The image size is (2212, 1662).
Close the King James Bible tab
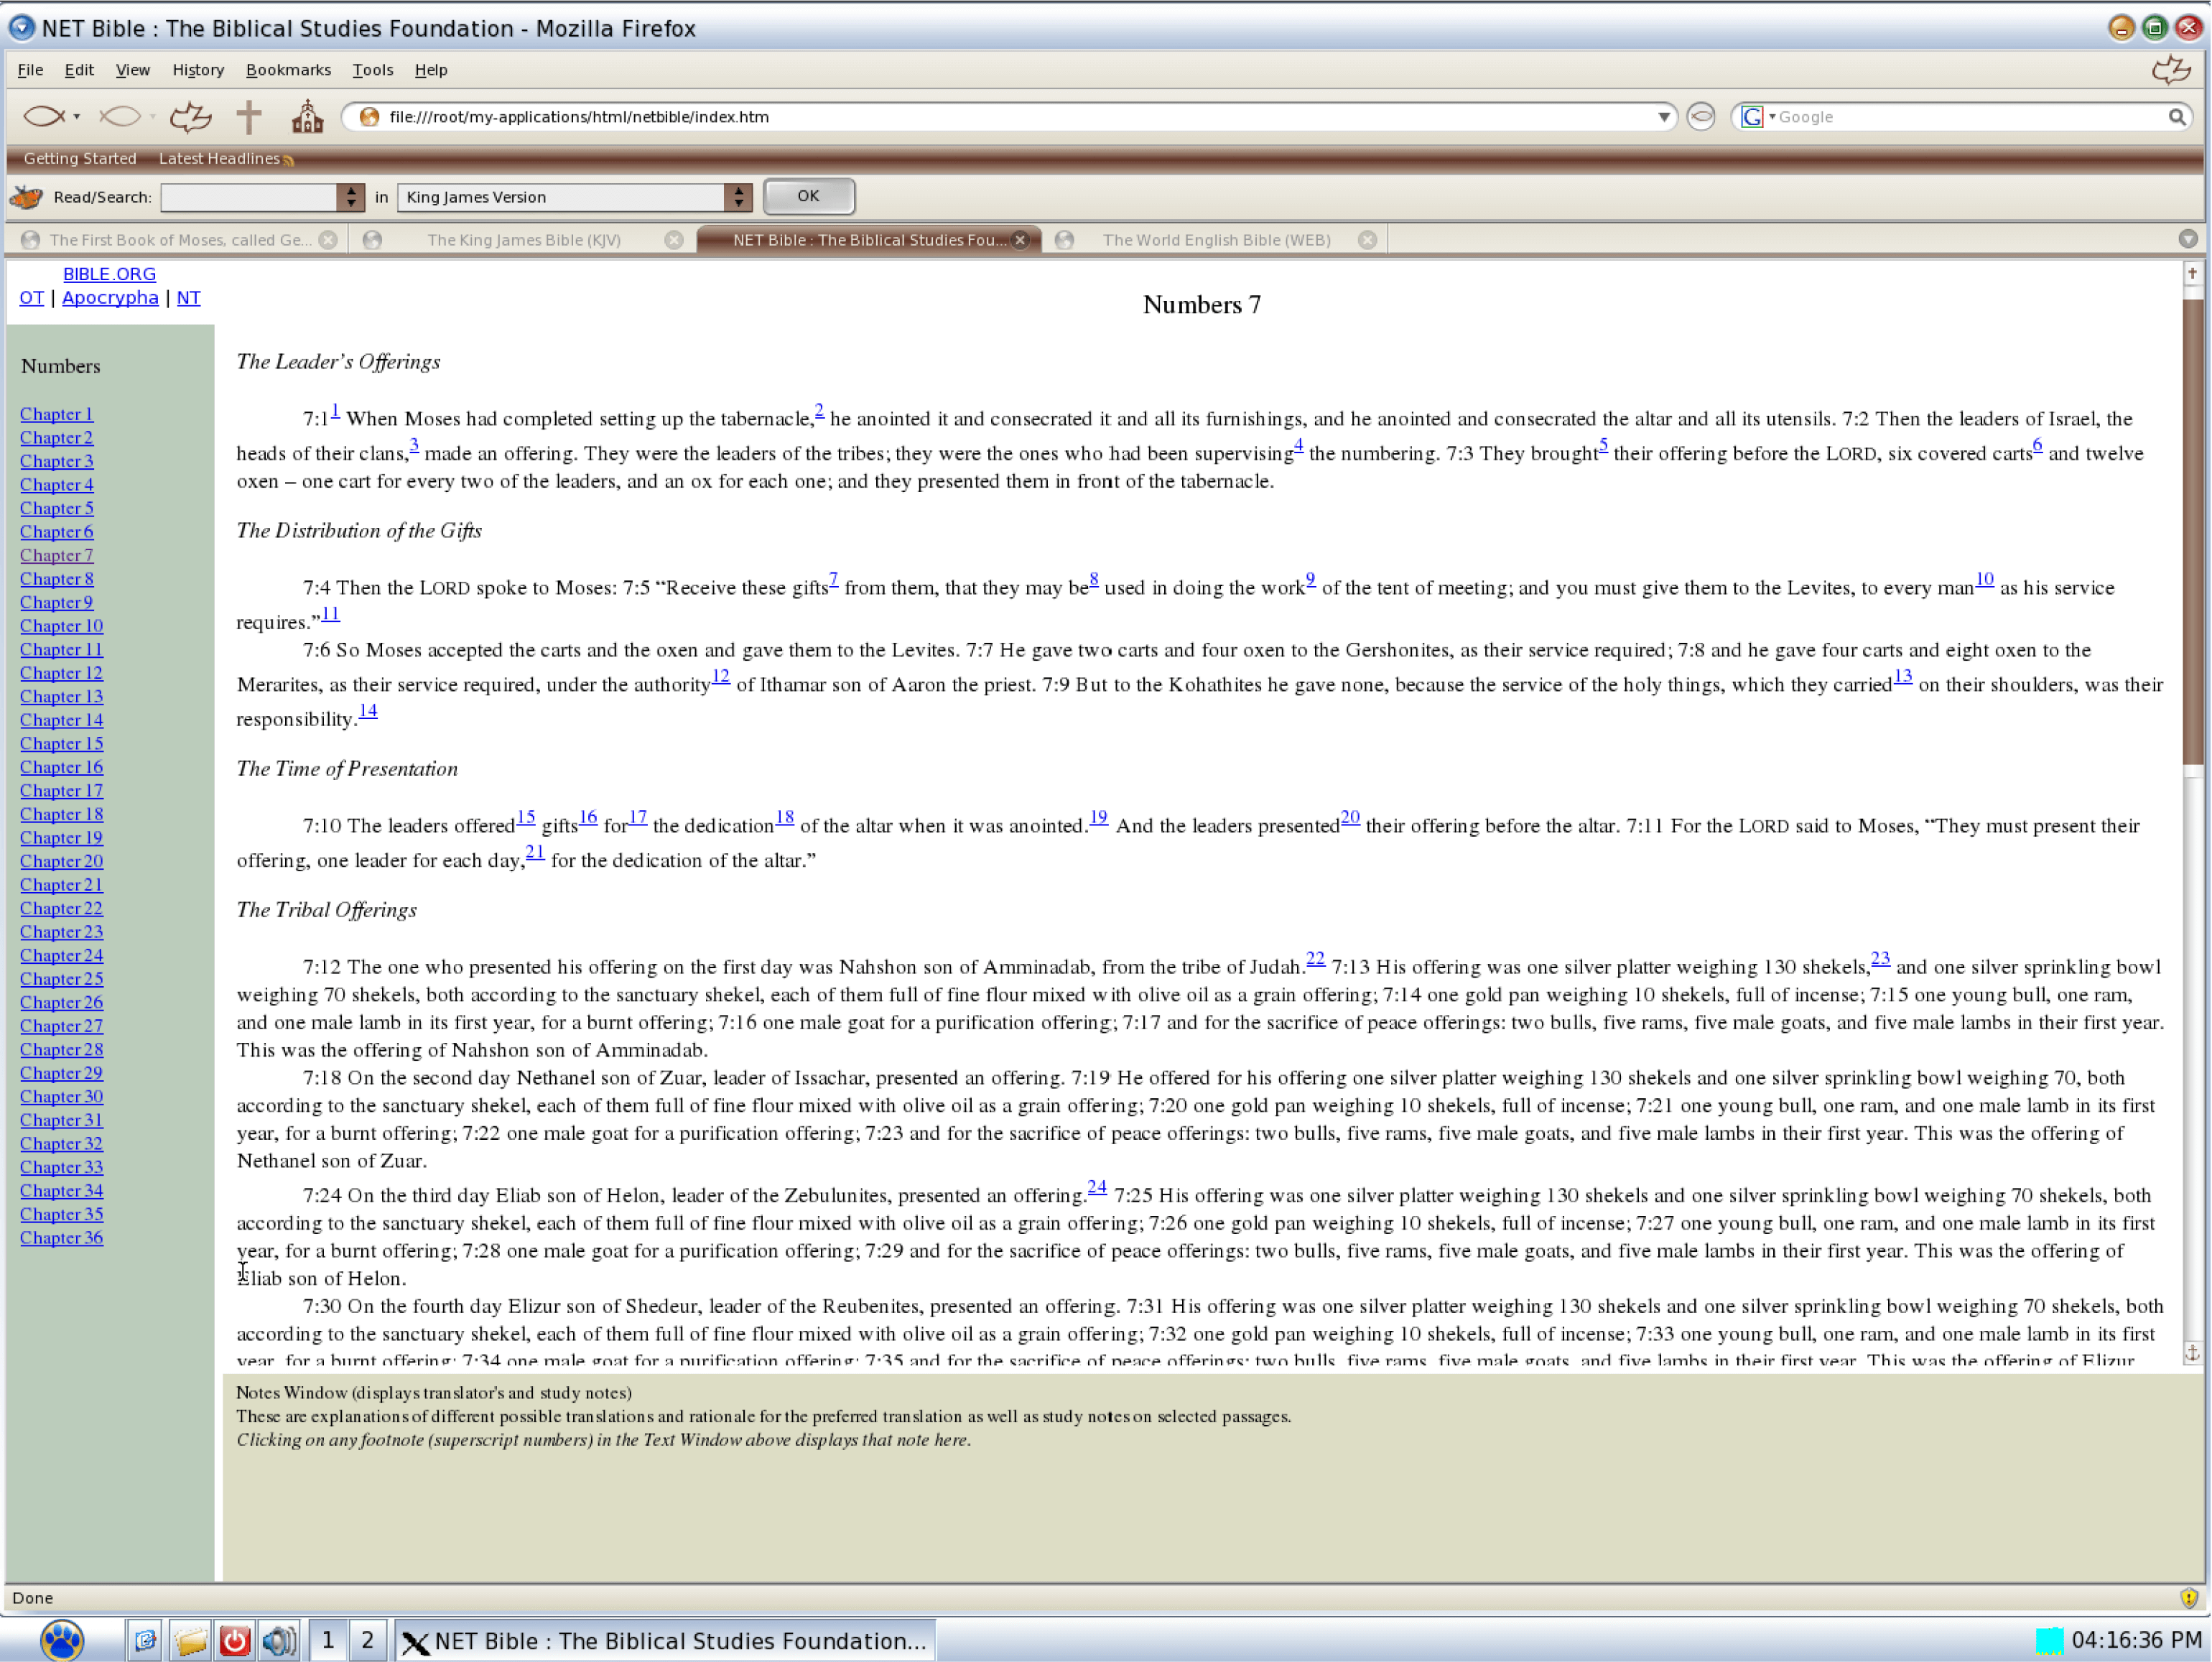674,240
